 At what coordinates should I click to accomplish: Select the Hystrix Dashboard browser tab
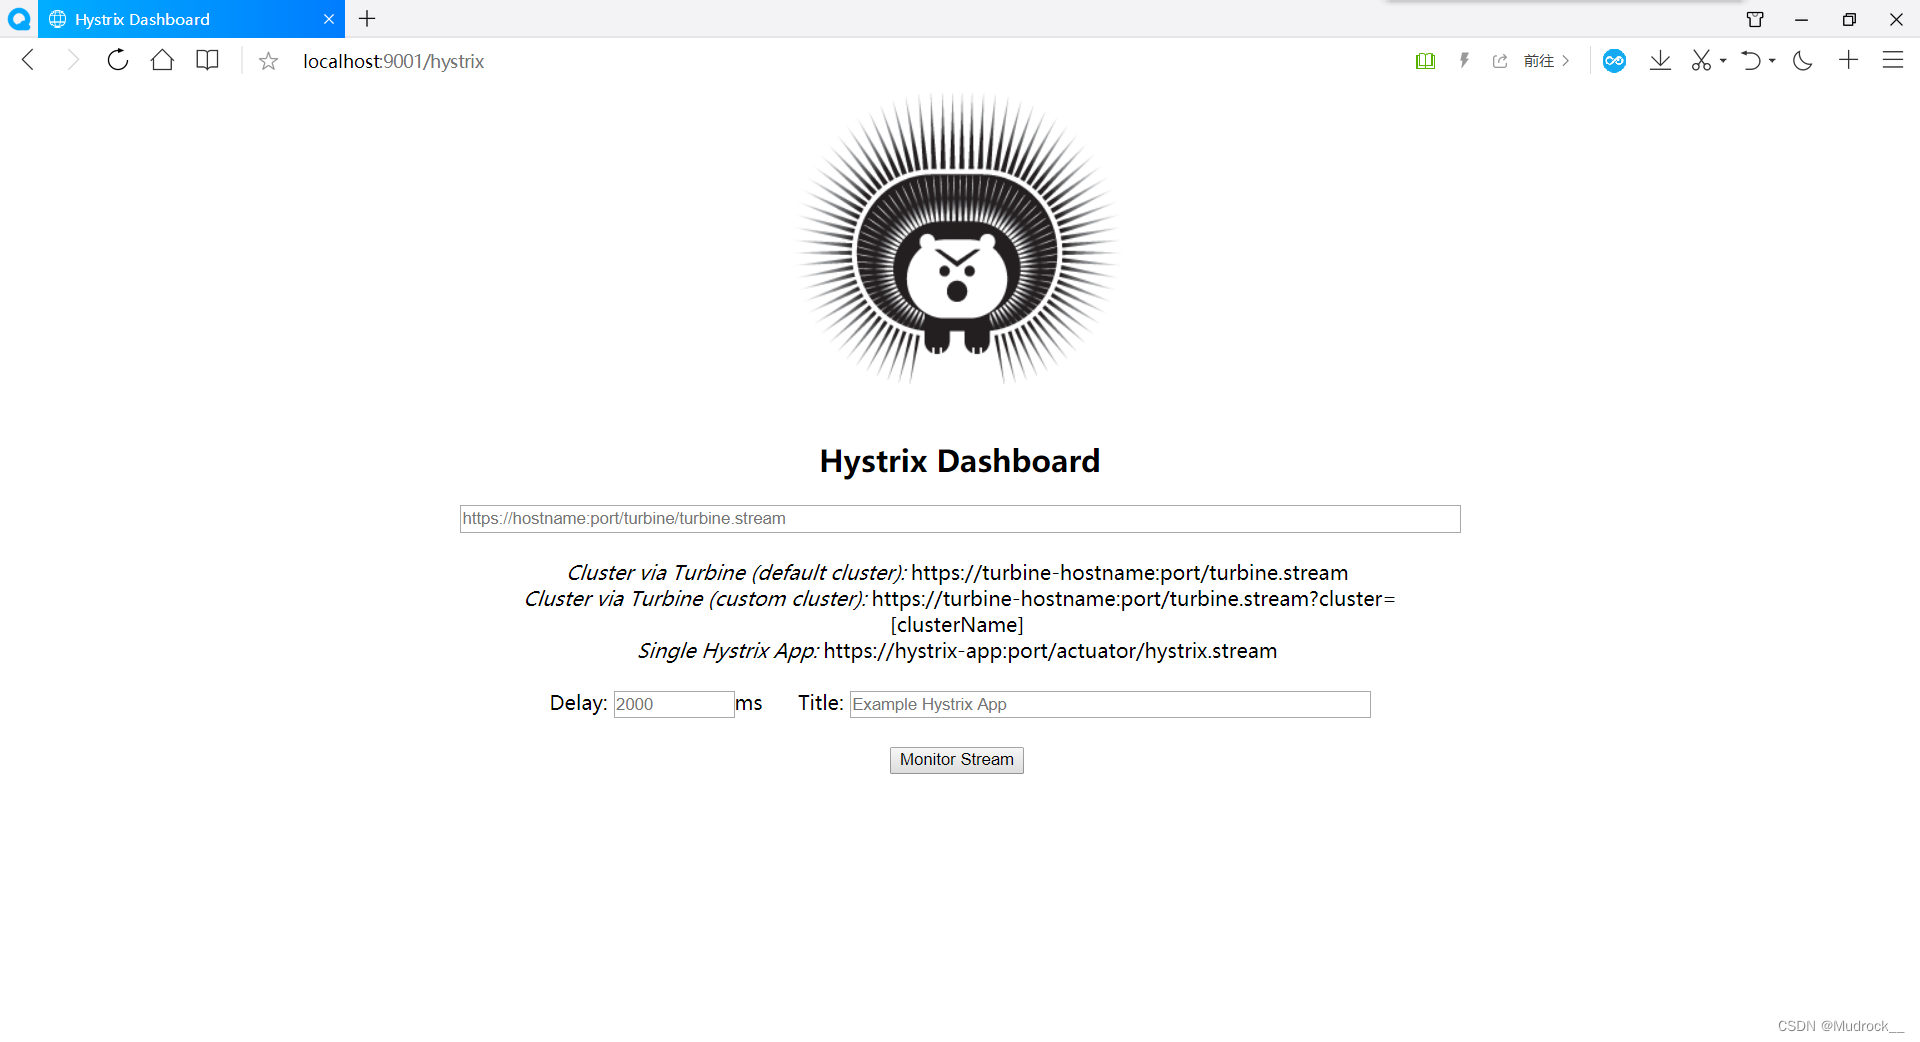(160, 19)
